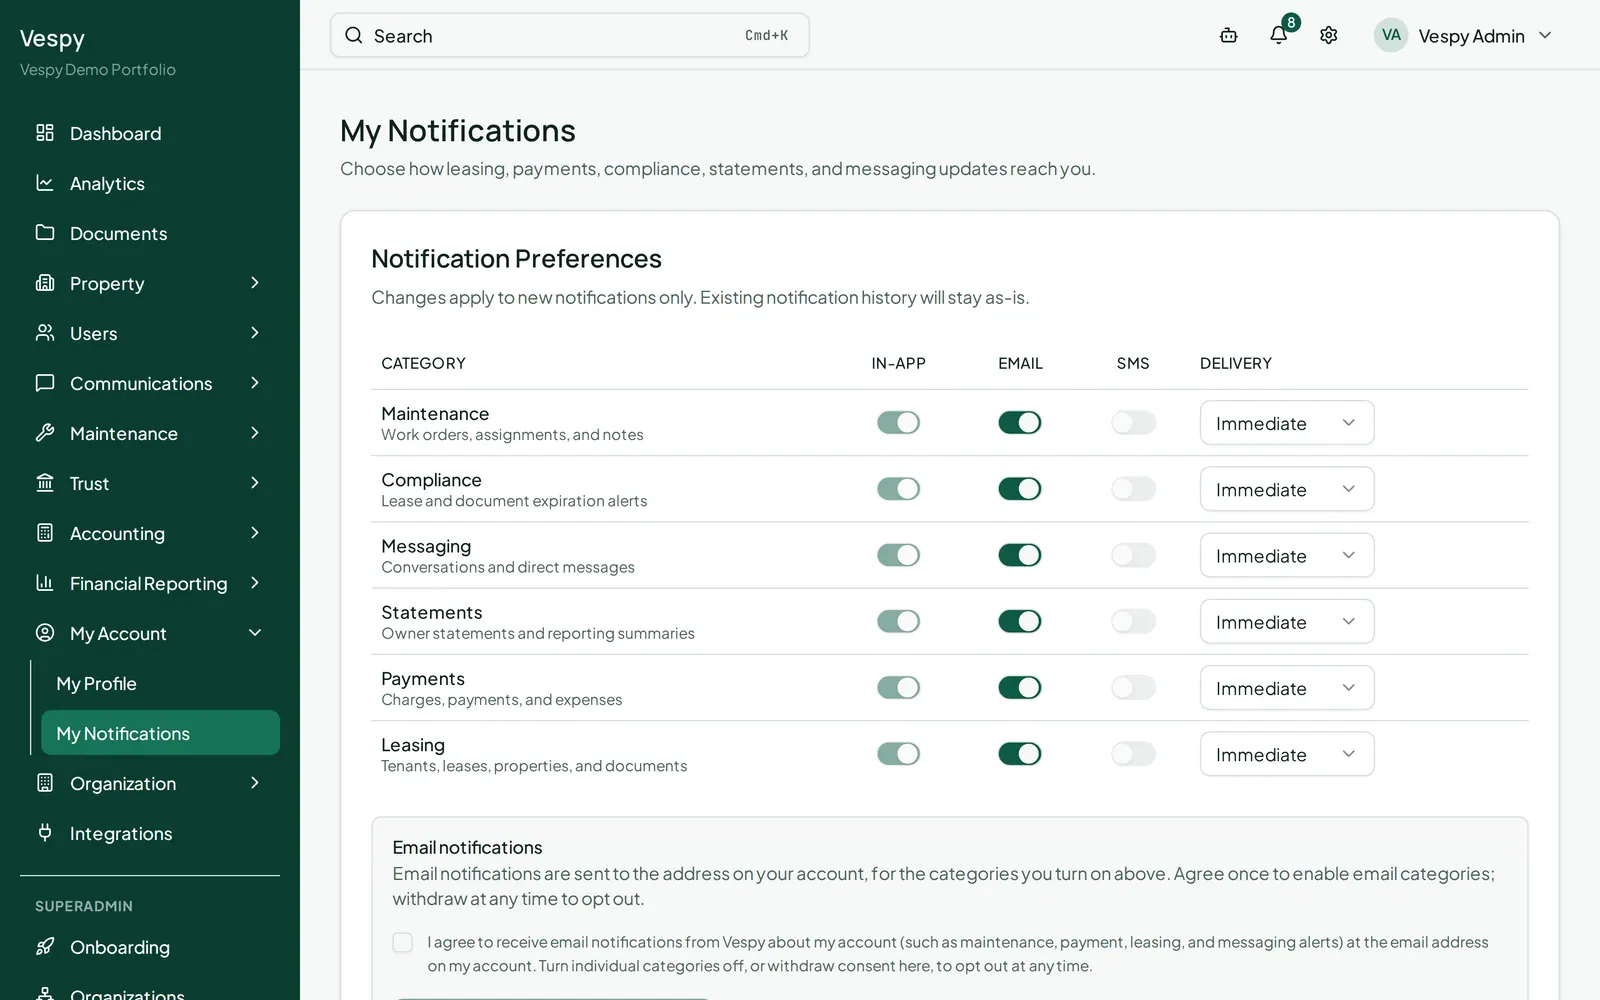Click the search magnifier icon
Screen dimensions: 1600x1000
[354, 35]
